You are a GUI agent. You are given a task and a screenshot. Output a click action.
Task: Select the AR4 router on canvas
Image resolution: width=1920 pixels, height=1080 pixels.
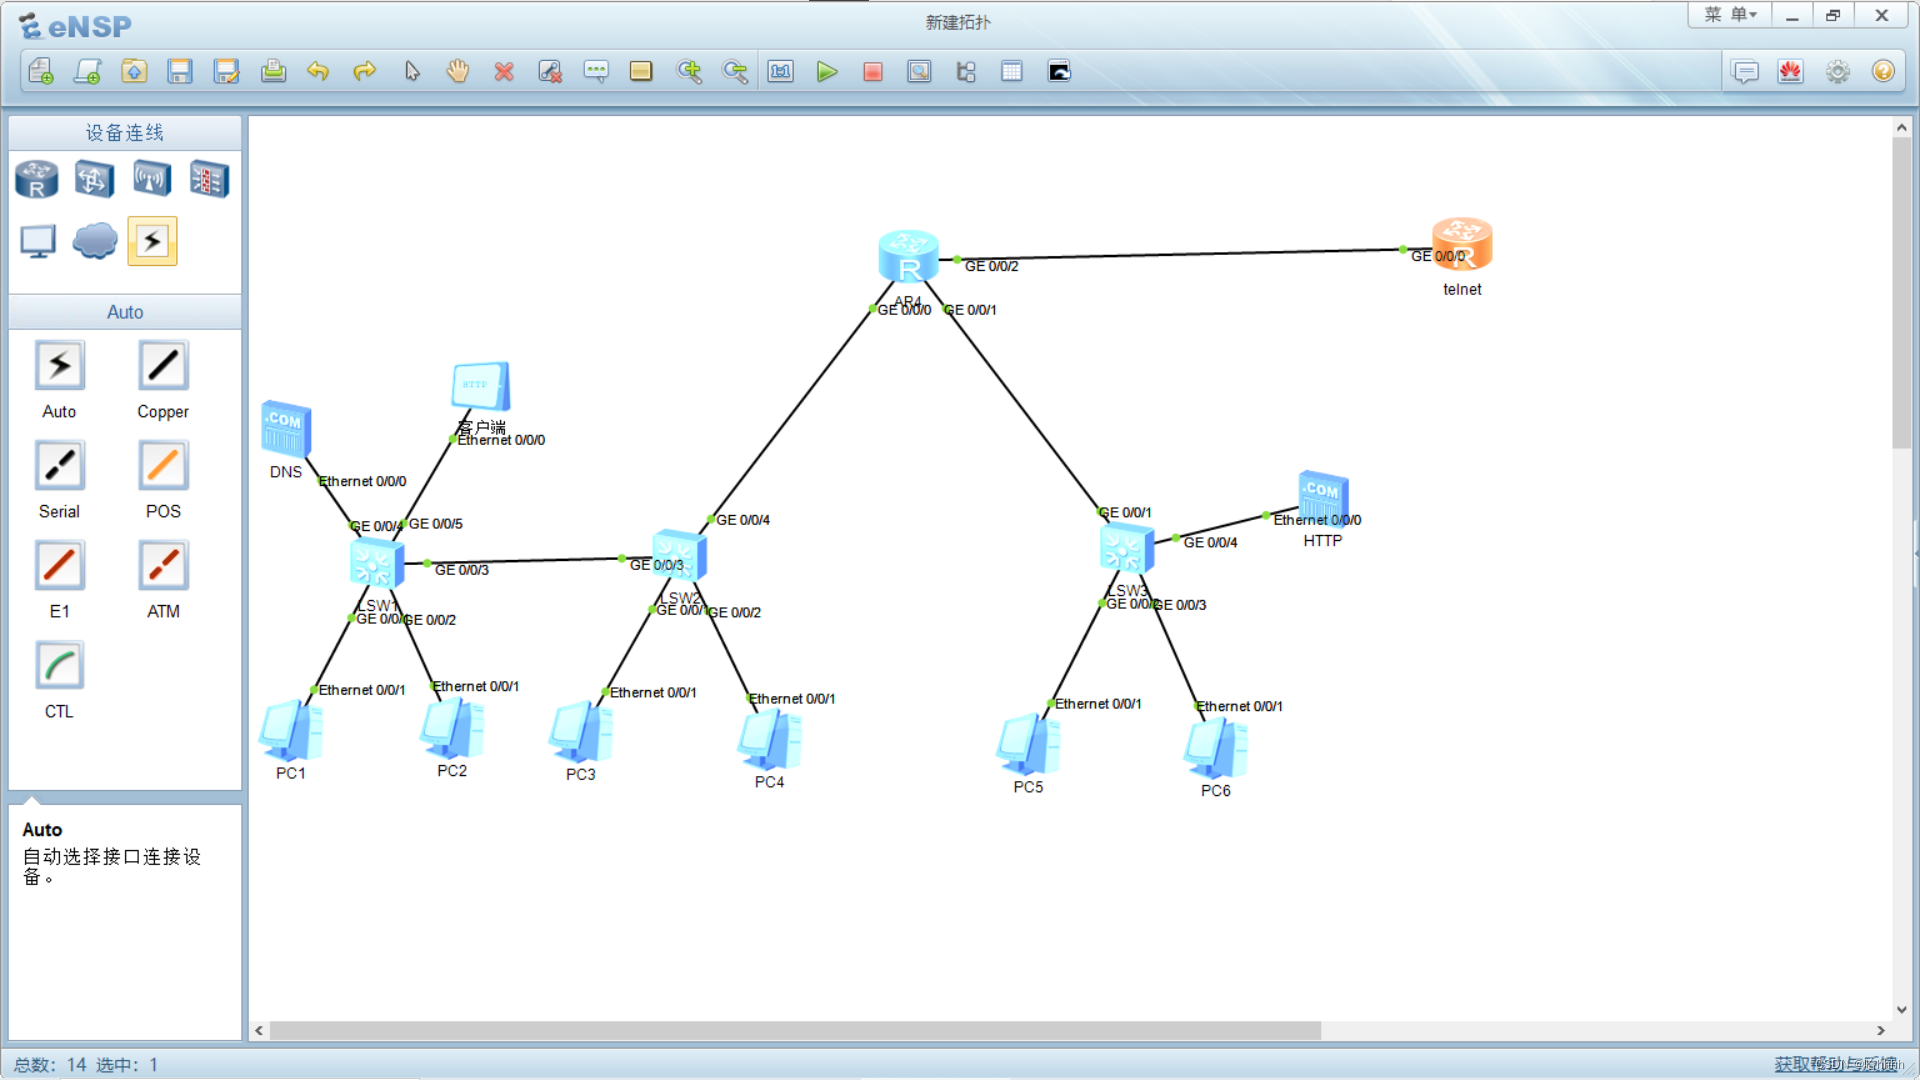908,257
